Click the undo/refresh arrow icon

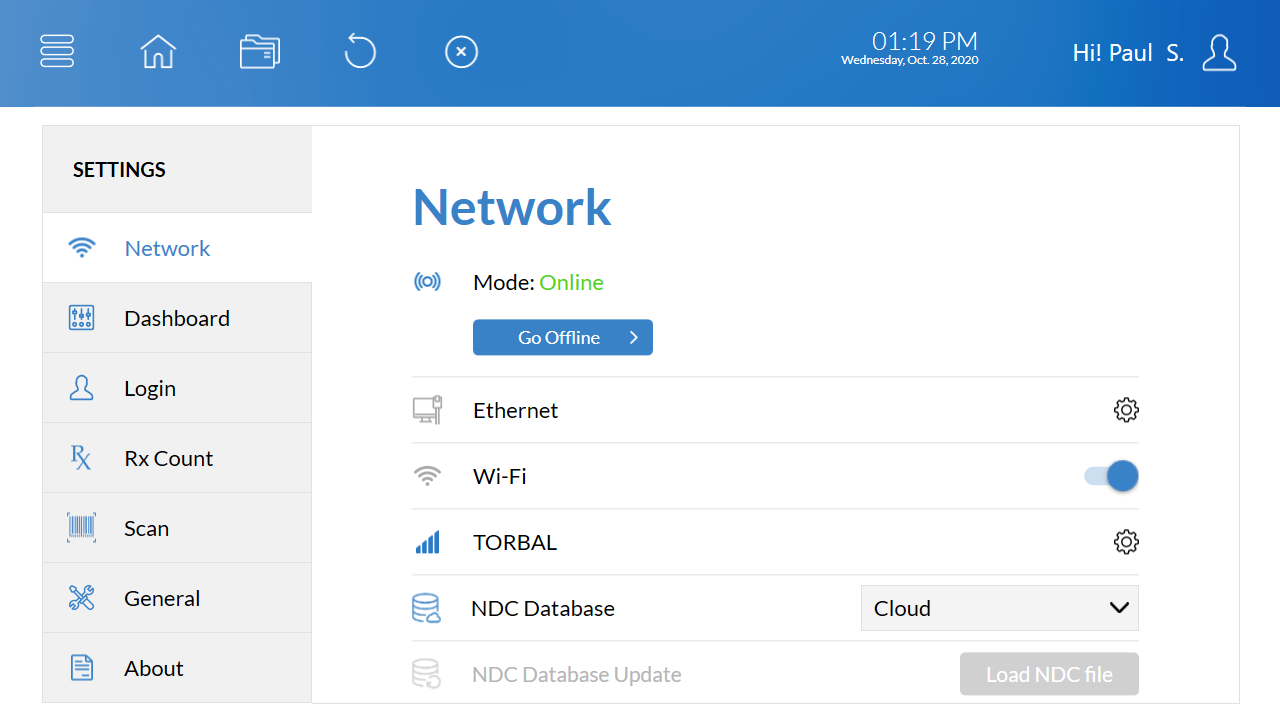[360, 51]
